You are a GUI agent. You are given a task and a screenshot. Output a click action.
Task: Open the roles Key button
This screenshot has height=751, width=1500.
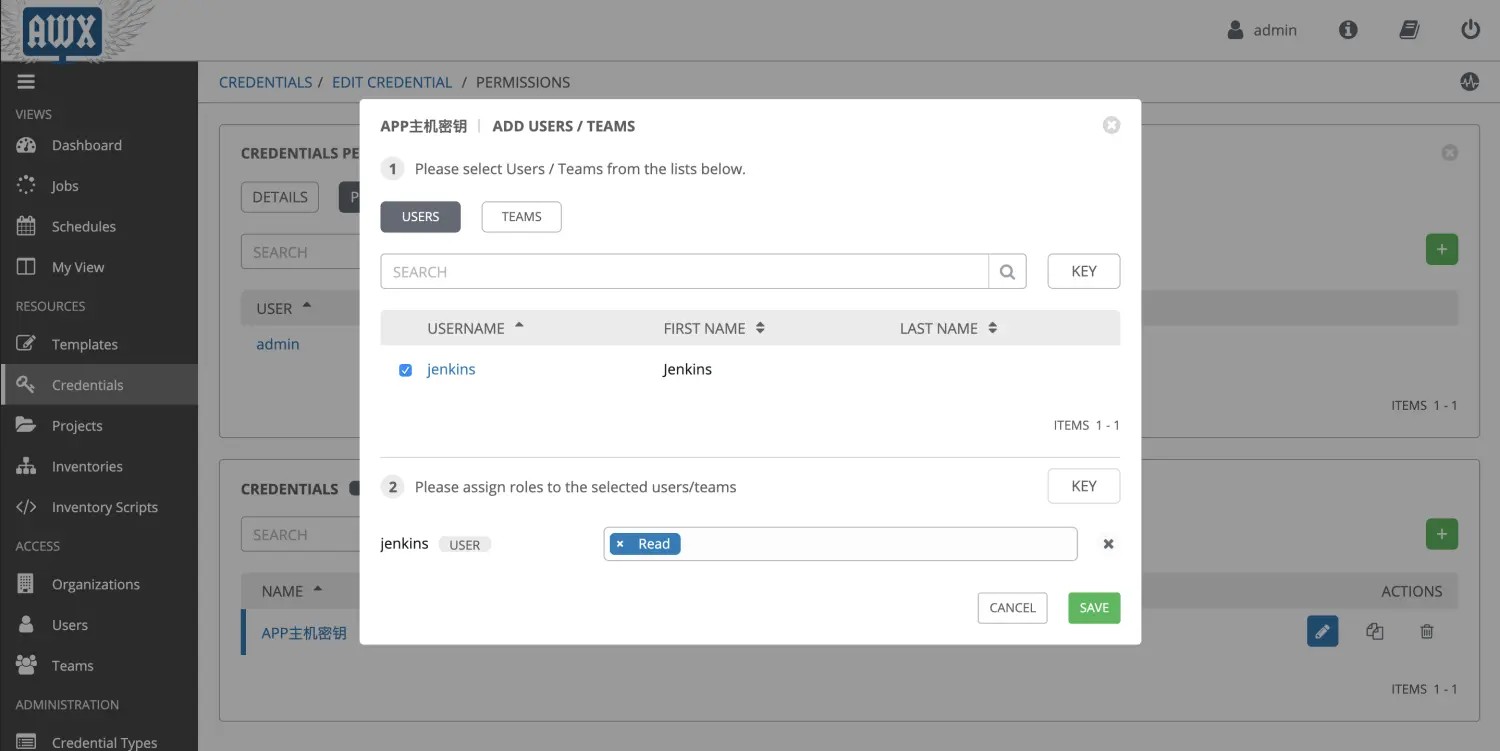click(x=1083, y=486)
